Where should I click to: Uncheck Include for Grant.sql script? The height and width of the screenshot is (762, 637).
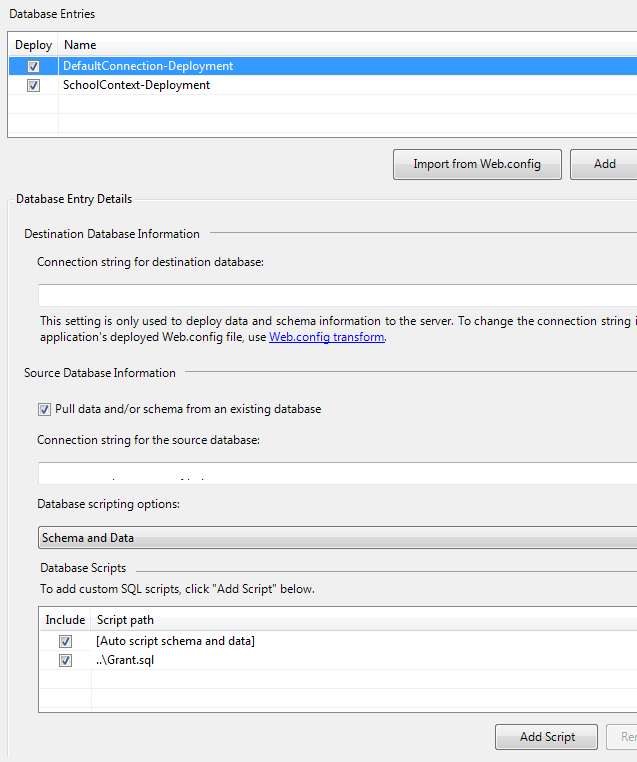pos(65,661)
